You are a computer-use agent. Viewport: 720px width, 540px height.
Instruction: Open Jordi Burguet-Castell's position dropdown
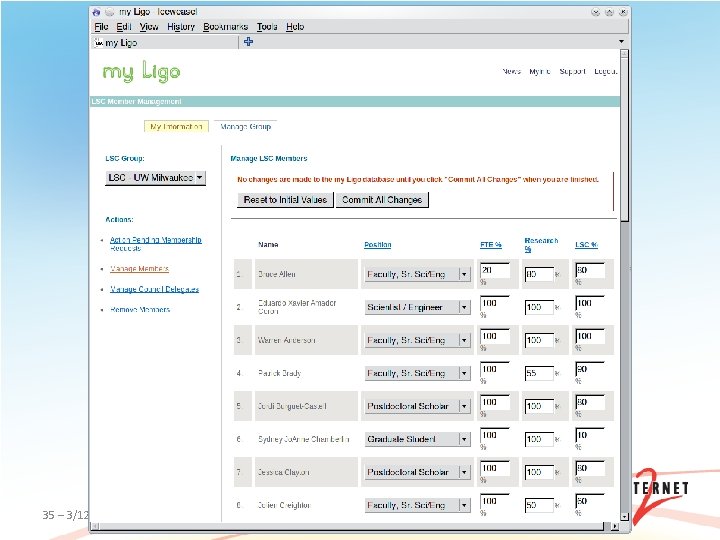pos(418,406)
